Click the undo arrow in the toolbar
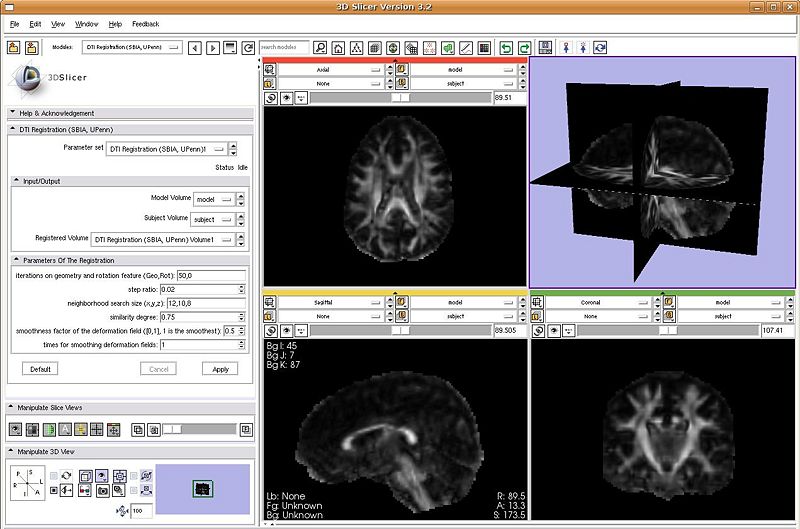This screenshot has width=800, height=529. point(505,47)
